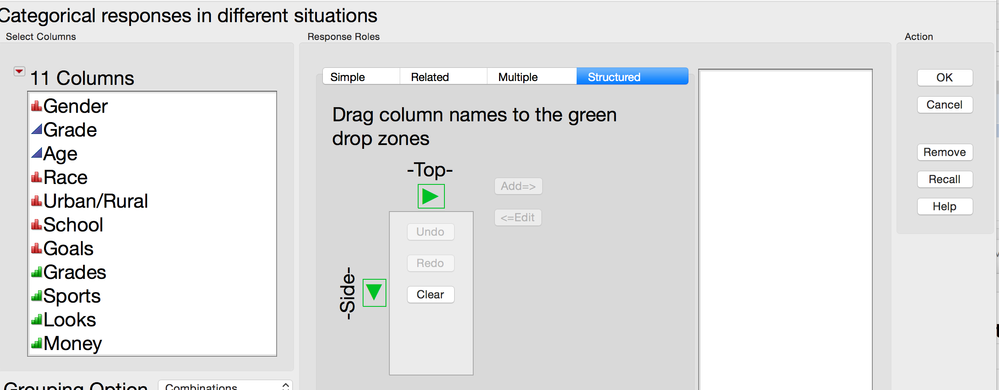Switch to the Multiple tab
Screen dimensions: 999x390
tap(532, 76)
